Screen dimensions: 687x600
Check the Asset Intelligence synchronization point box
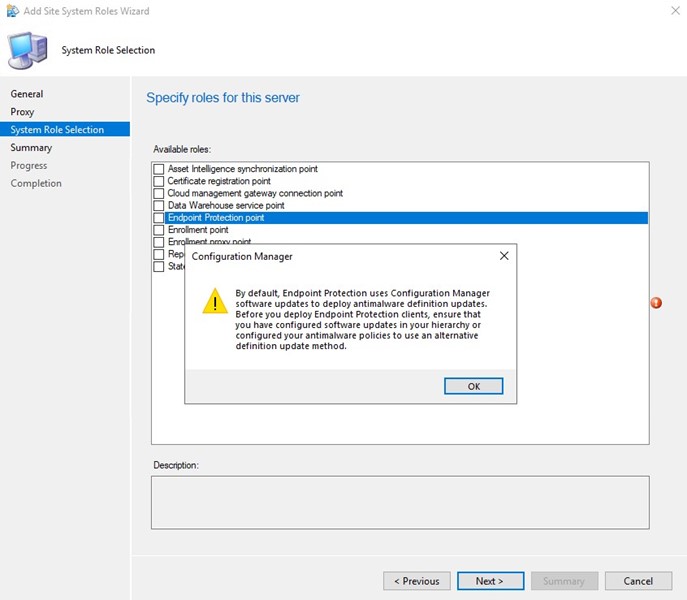(x=159, y=169)
